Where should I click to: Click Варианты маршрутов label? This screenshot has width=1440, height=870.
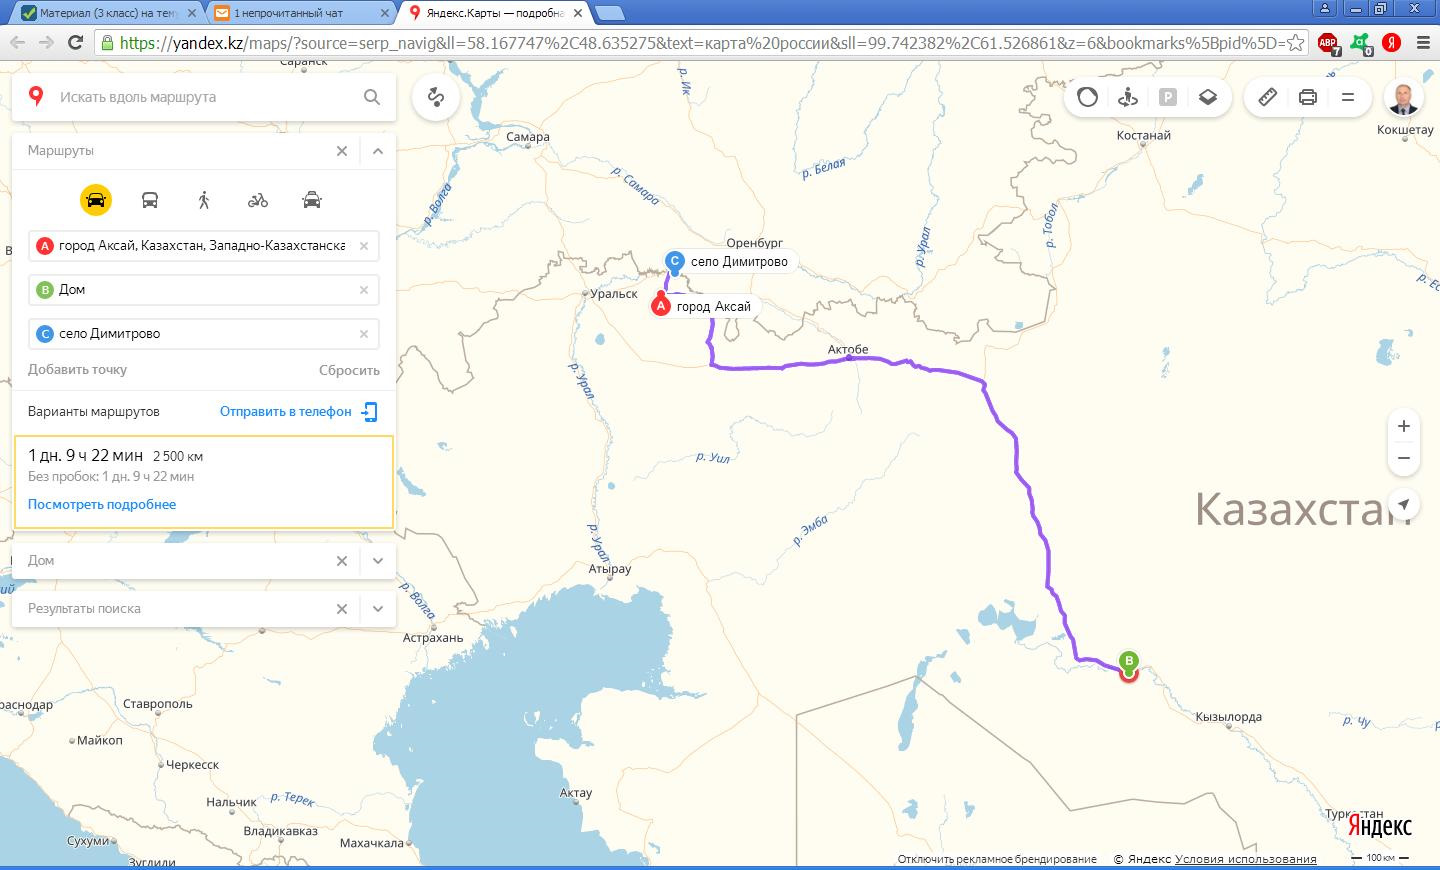[x=93, y=412]
